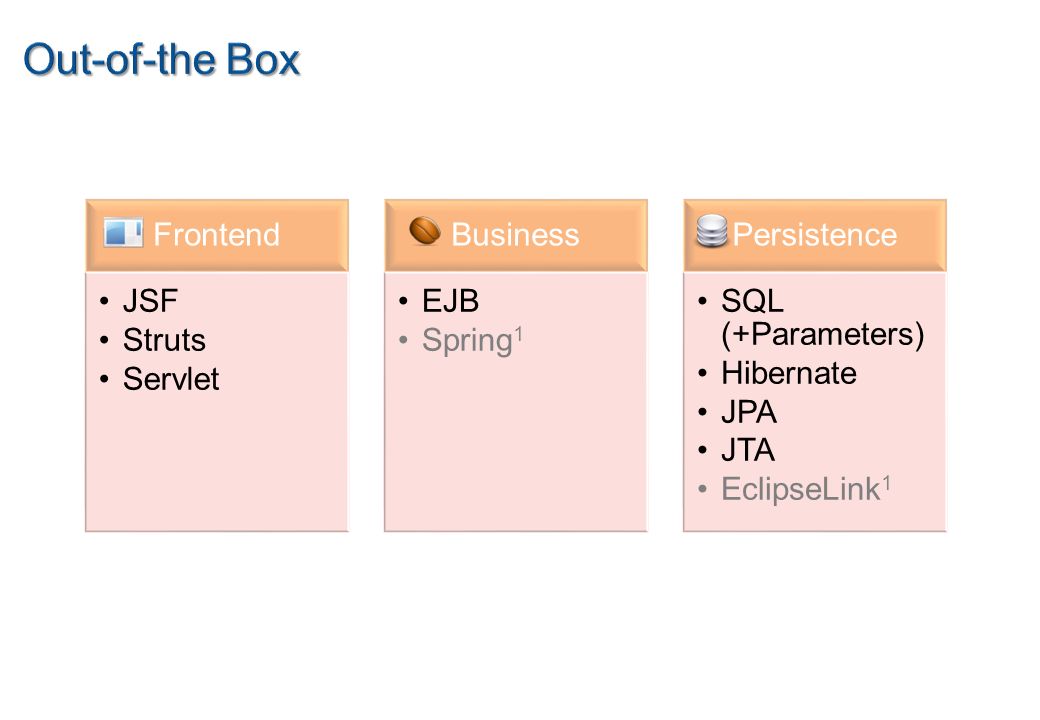
Task: Click the Hibernate list item
Action: click(789, 373)
